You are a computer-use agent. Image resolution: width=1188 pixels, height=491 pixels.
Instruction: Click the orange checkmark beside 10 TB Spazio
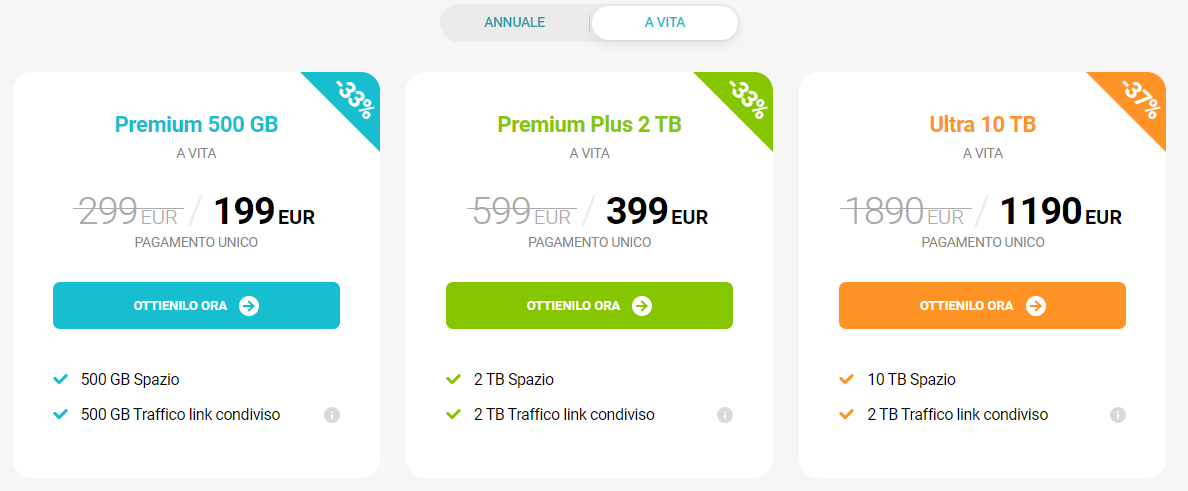(846, 380)
